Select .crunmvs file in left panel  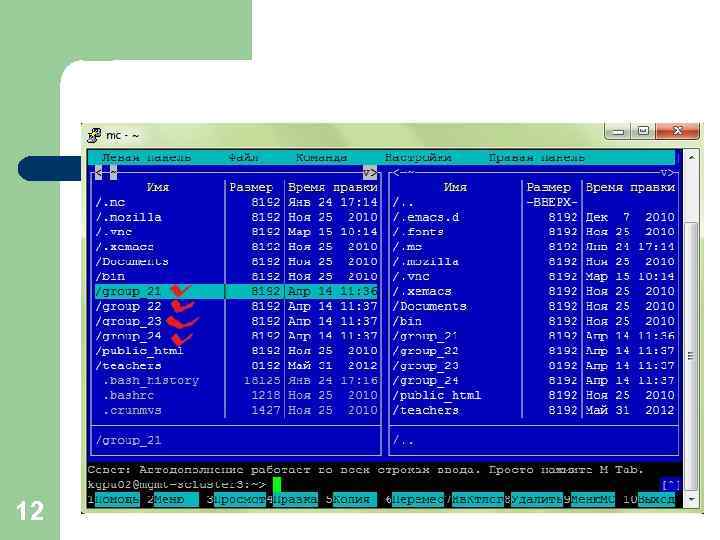click(236, 410)
